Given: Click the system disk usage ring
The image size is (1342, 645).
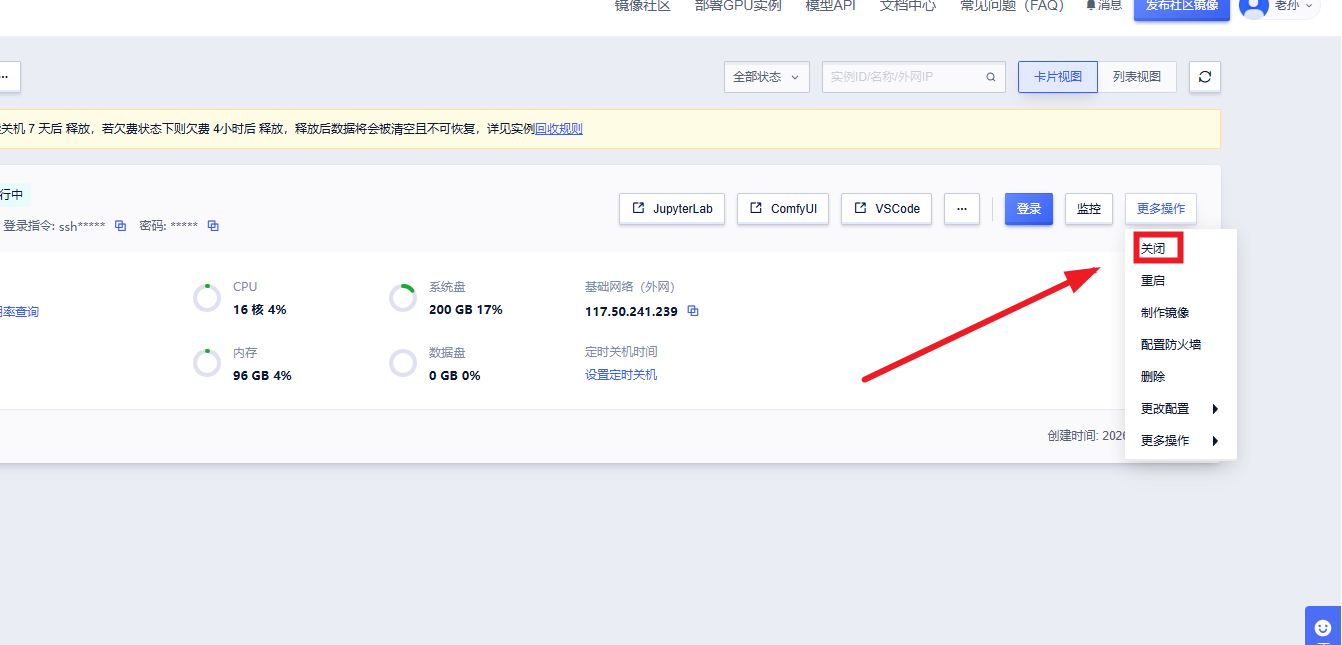Looking at the screenshot, I should click(403, 298).
